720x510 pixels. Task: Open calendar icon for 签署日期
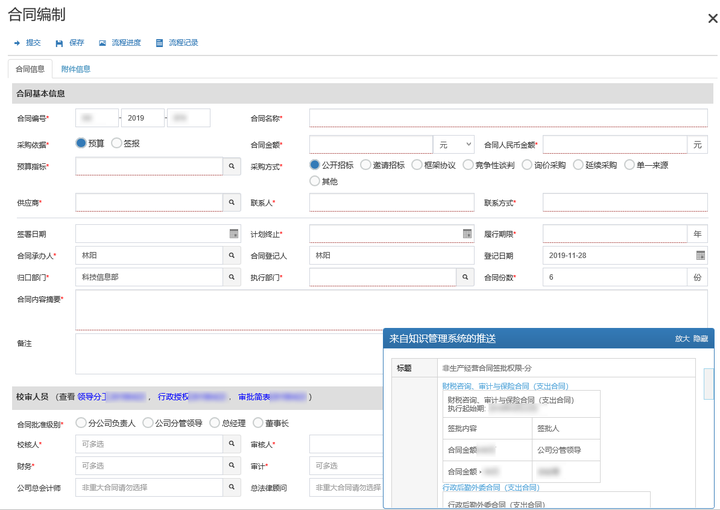click(x=234, y=234)
